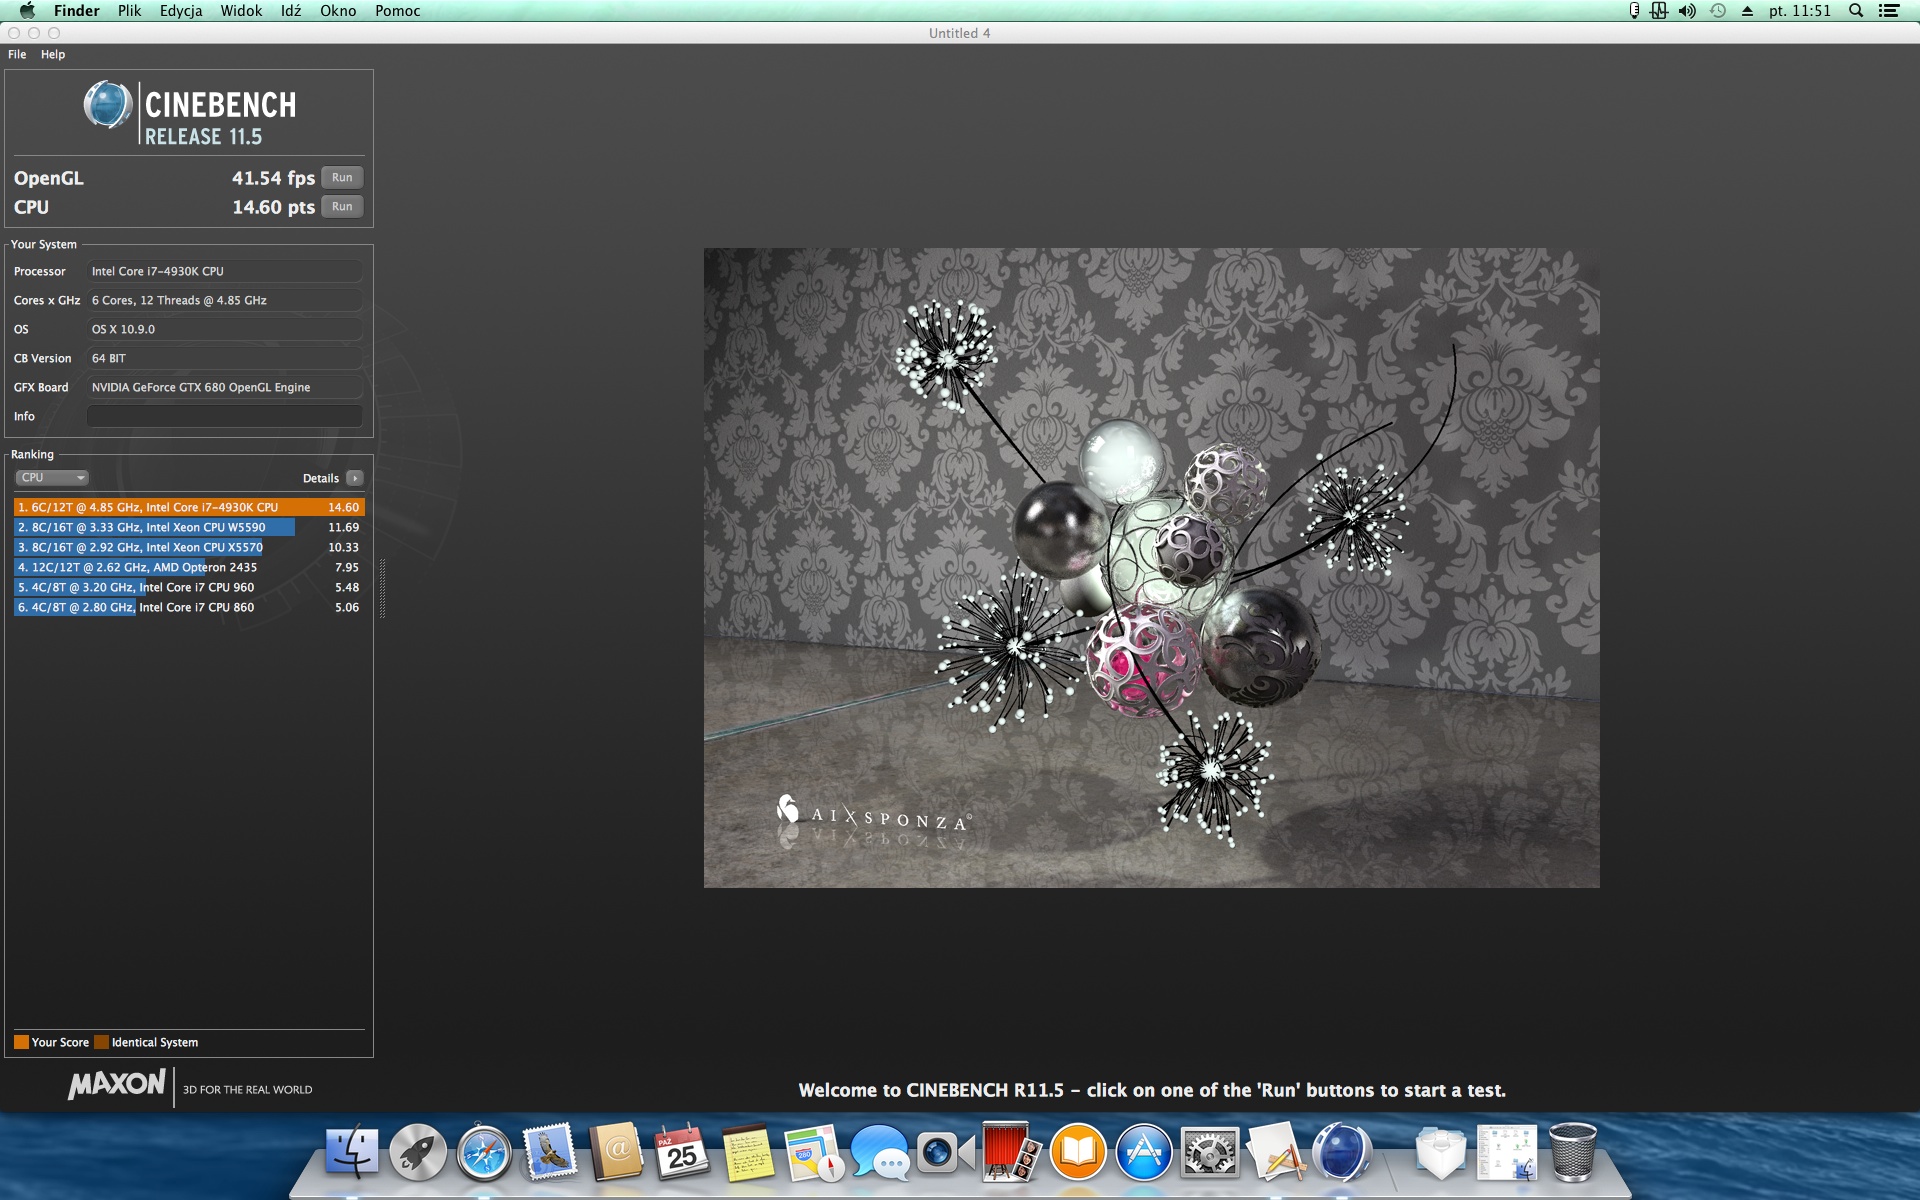
Task: Open Mail eagle stamp icon in Dock
Action: pyautogui.click(x=550, y=1152)
